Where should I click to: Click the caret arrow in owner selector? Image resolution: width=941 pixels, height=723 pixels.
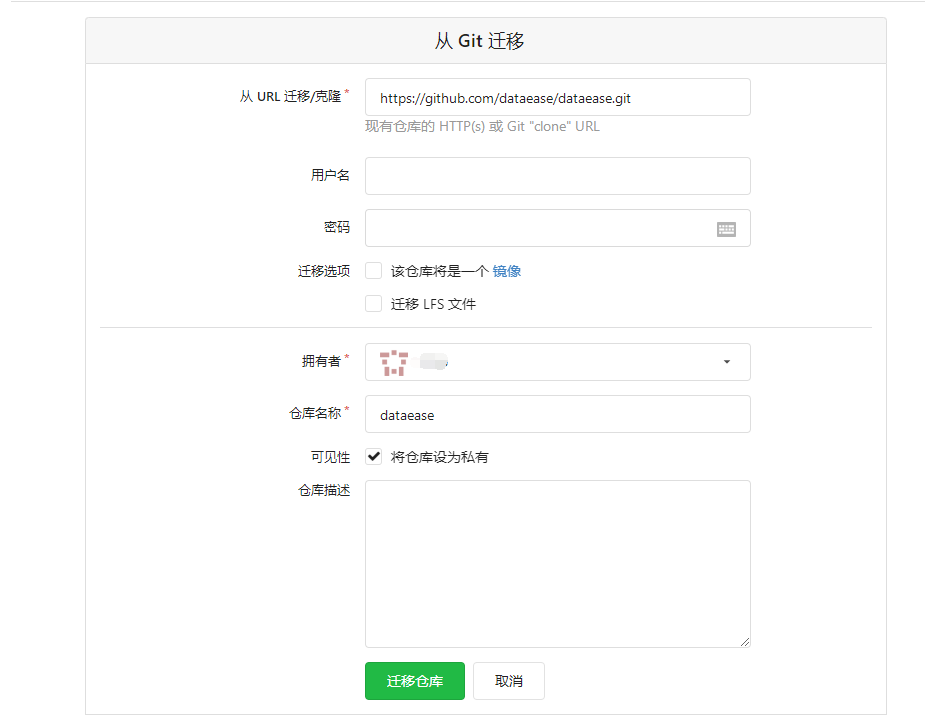point(727,362)
